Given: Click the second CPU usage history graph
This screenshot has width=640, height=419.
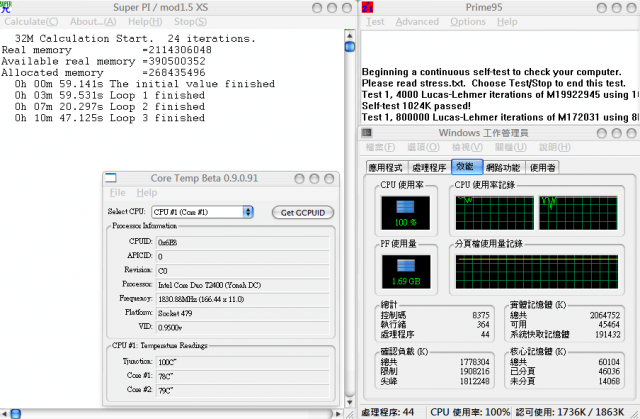Looking at the screenshot, I should pyautogui.click(x=578, y=213).
